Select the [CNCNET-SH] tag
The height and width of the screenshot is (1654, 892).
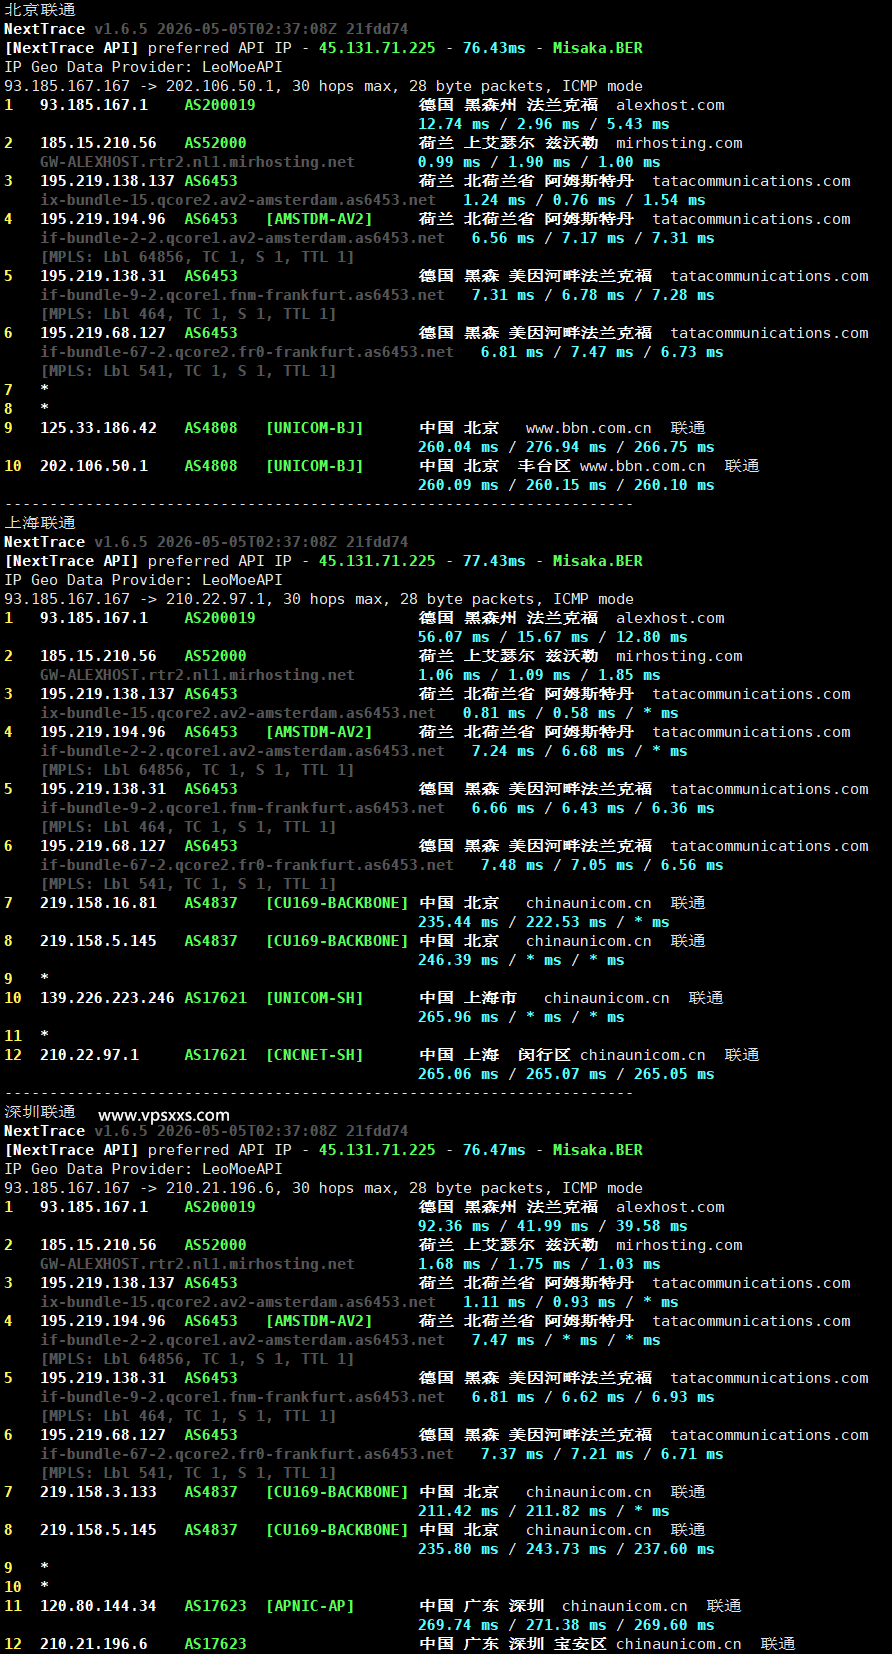pyautogui.click(x=314, y=1055)
